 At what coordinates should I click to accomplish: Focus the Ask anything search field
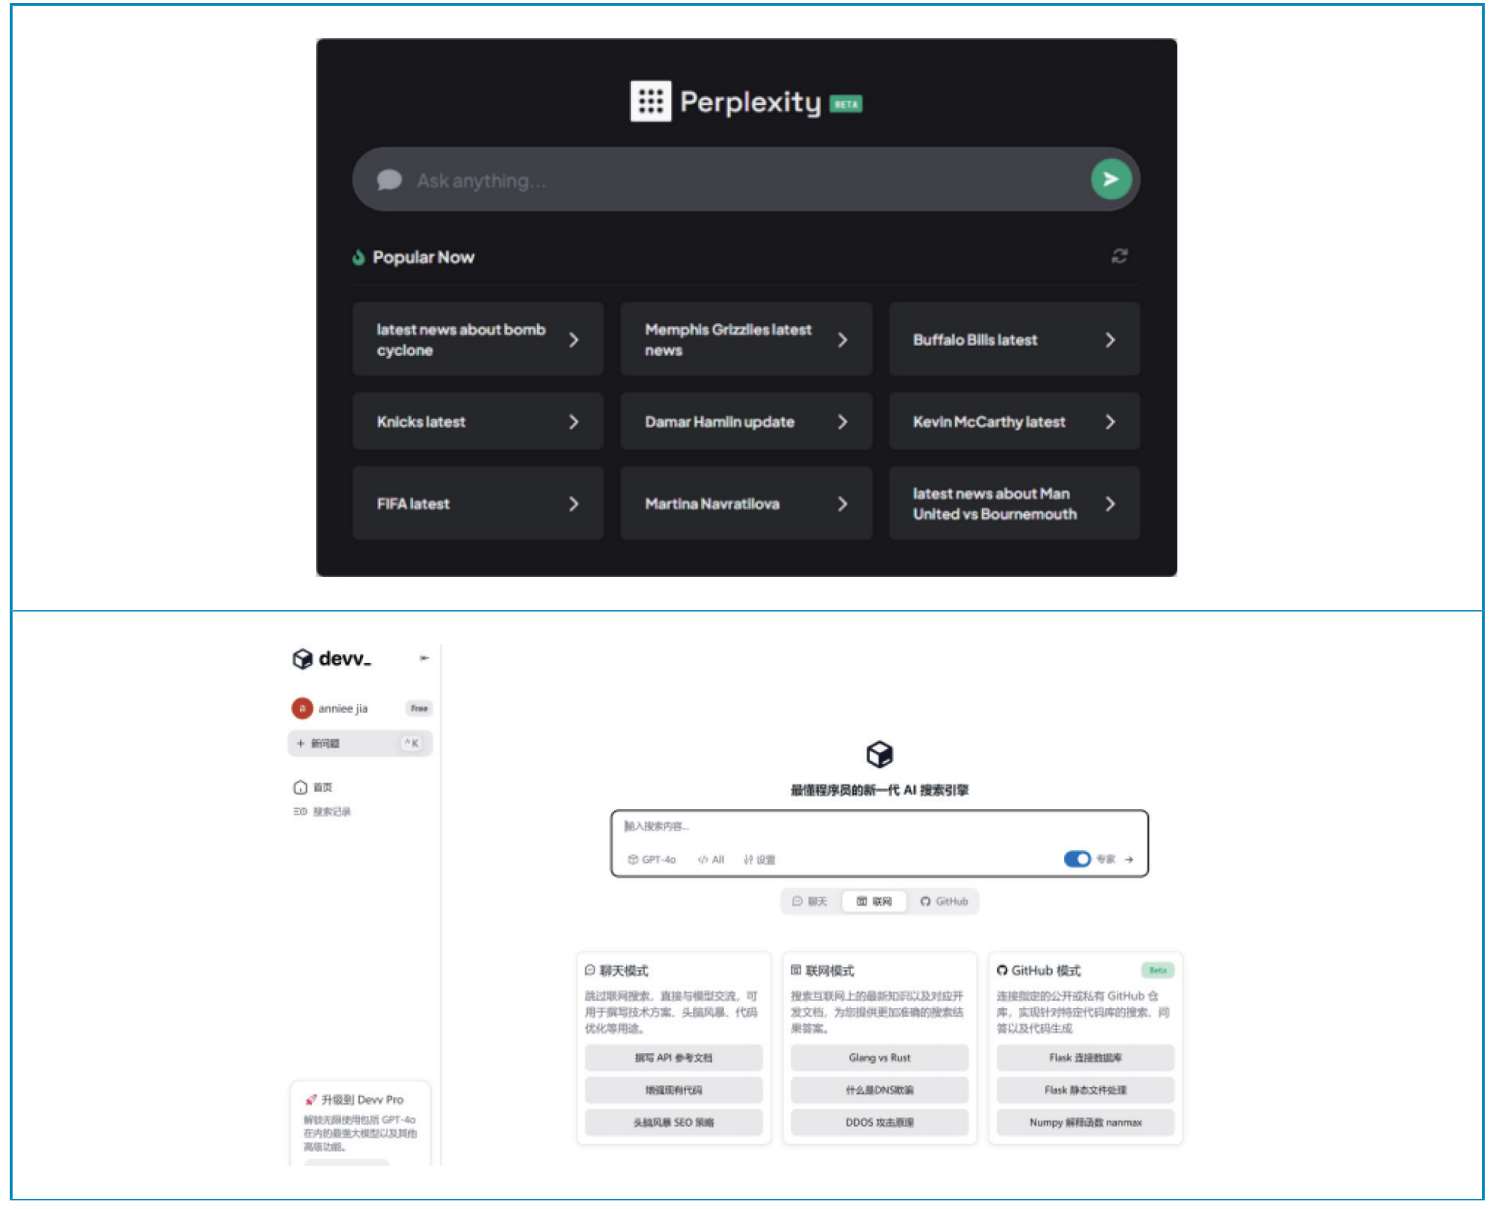(746, 180)
